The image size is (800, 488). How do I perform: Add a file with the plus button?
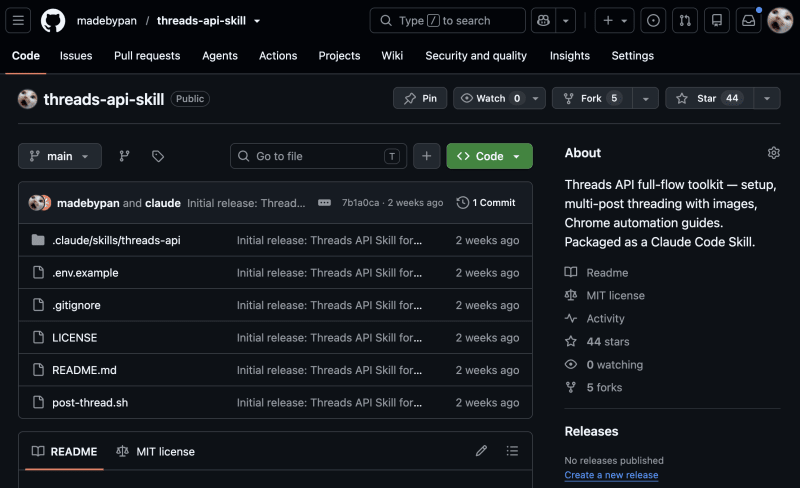[x=427, y=156]
